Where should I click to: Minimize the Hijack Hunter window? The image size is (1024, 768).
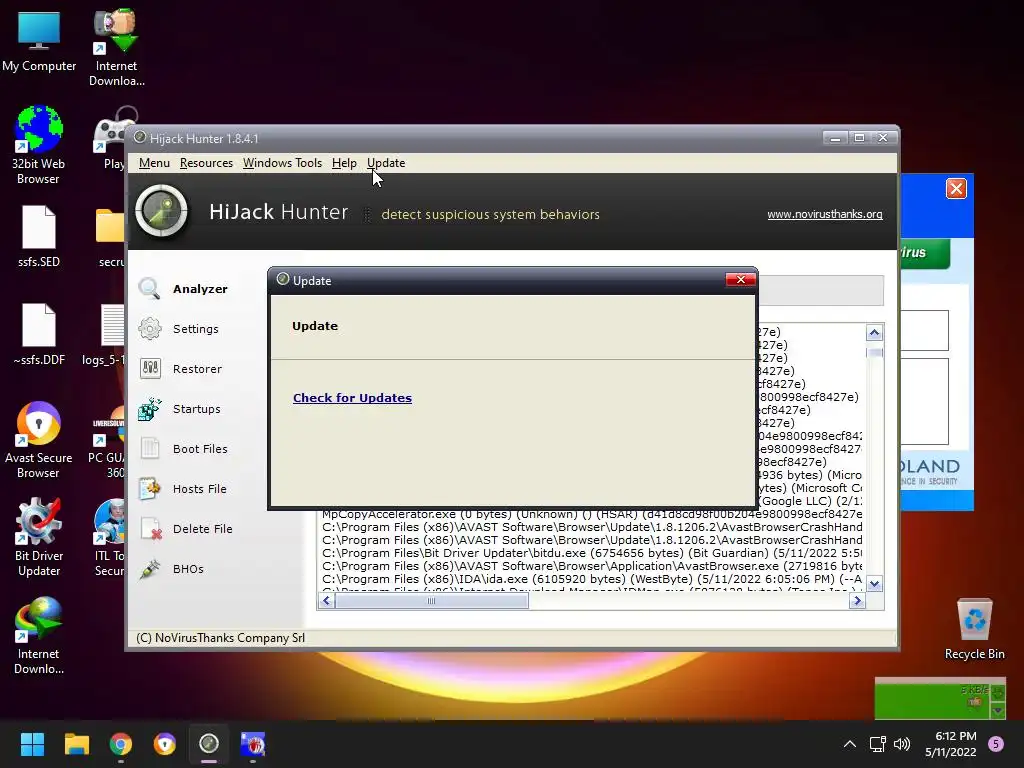835,138
